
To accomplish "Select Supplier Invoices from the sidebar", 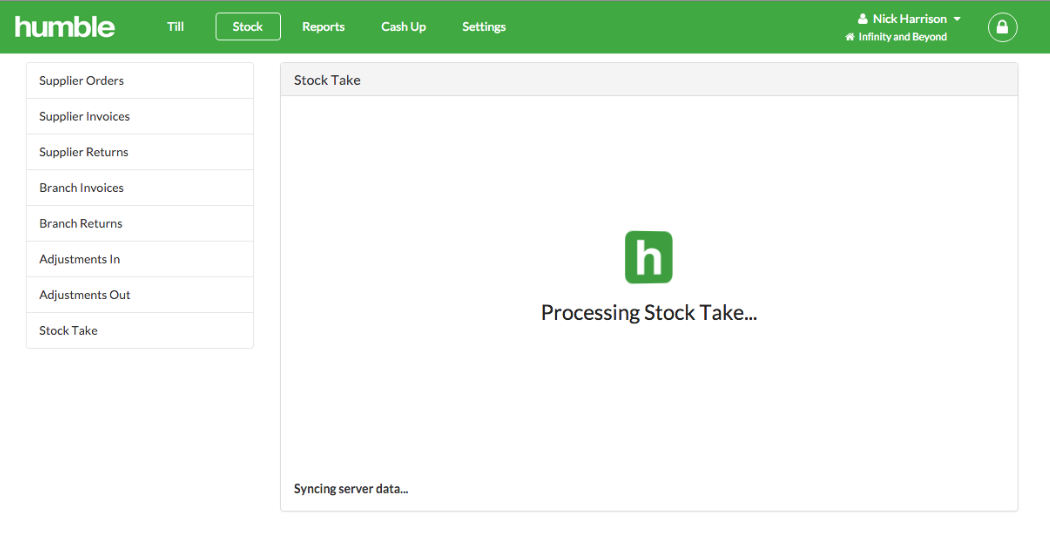I will click(x=140, y=117).
